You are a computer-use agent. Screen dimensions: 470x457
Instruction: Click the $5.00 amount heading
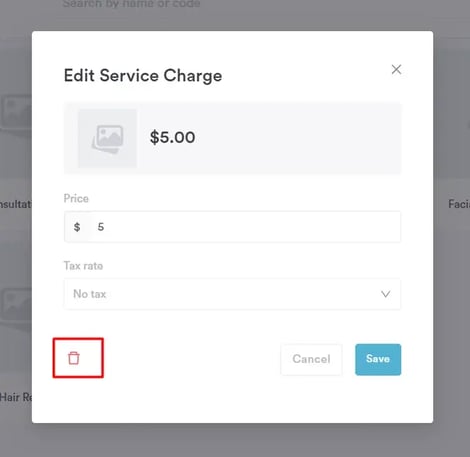click(172, 137)
